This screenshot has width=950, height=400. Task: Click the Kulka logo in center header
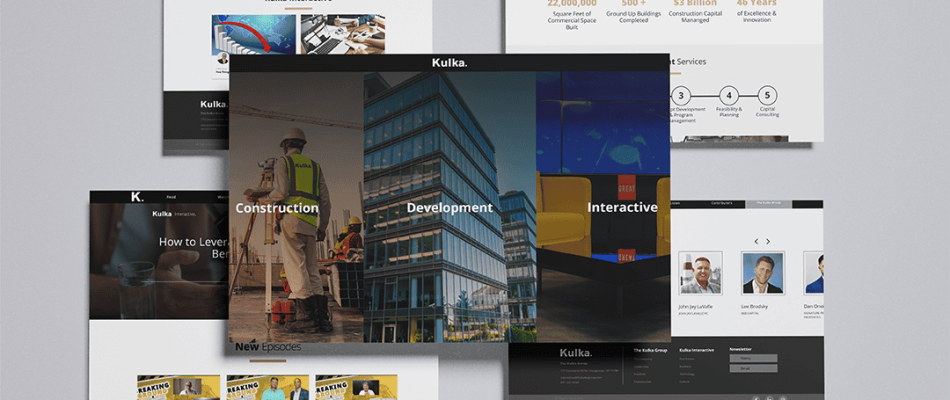[449, 63]
